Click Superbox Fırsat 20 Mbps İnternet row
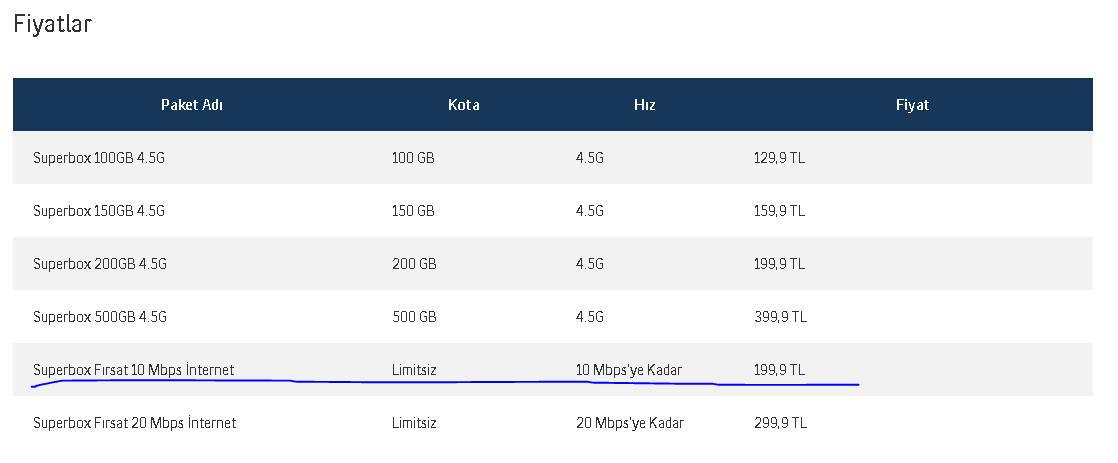Screen dimensions: 1118x463 tap(134, 423)
